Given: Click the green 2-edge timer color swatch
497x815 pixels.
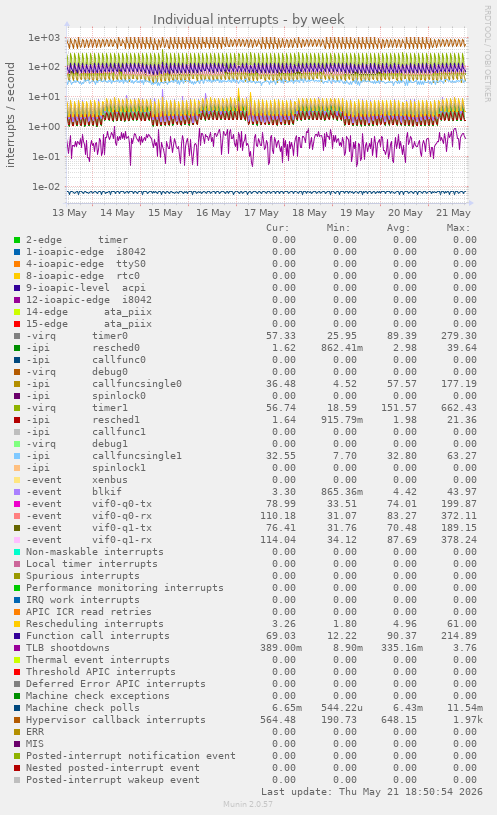Looking at the screenshot, I should tap(17, 240).
